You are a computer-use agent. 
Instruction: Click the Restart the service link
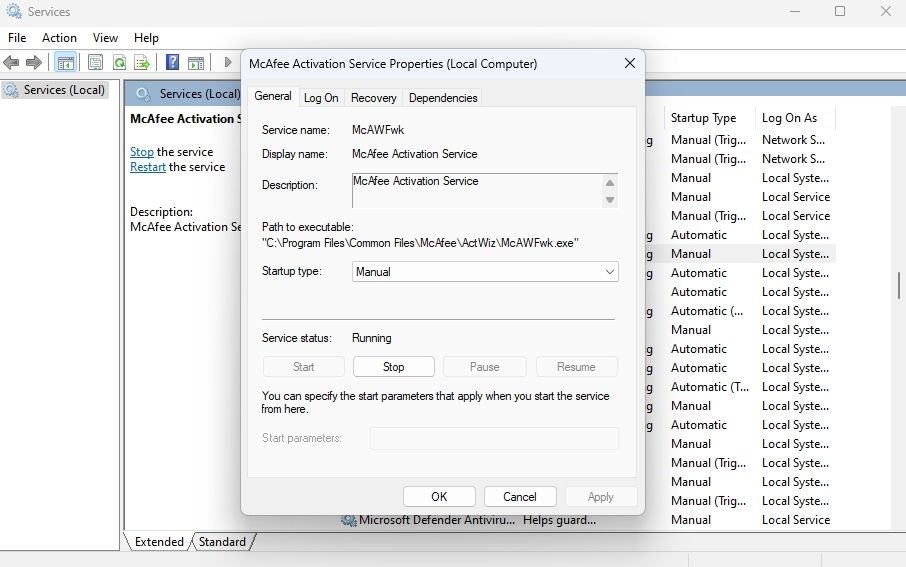pos(148,167)
